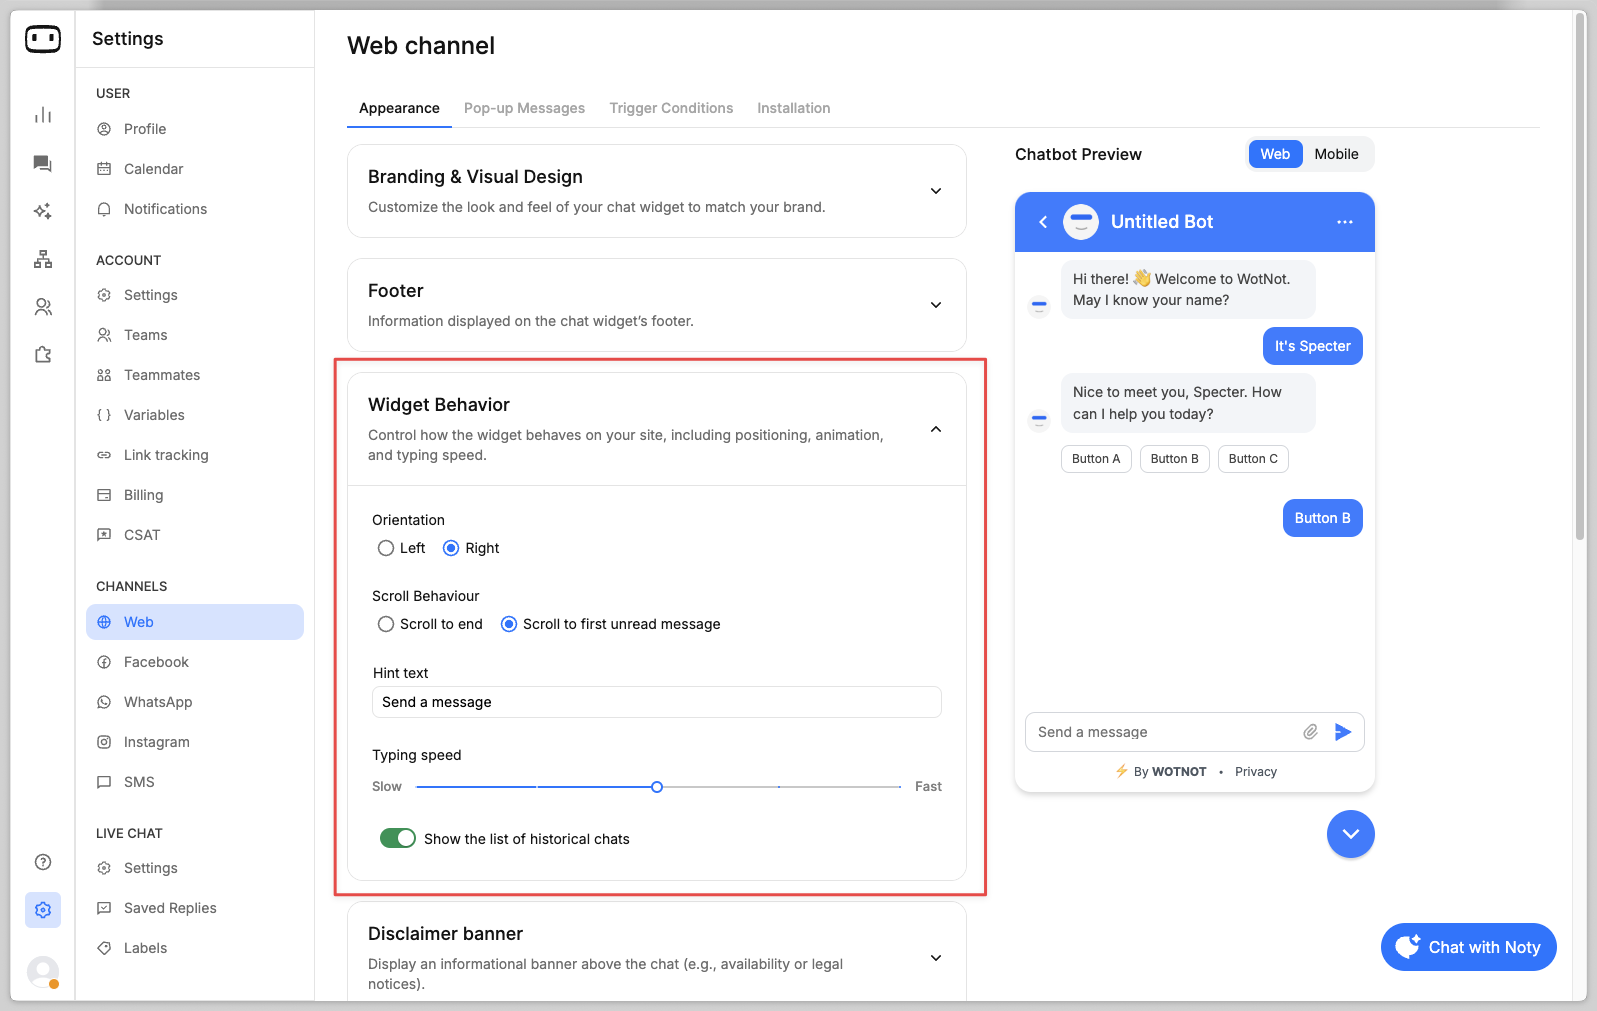1597x1011 pixels.
Task: Toggle off Show the list of historical chats
Action: (398, 838)
